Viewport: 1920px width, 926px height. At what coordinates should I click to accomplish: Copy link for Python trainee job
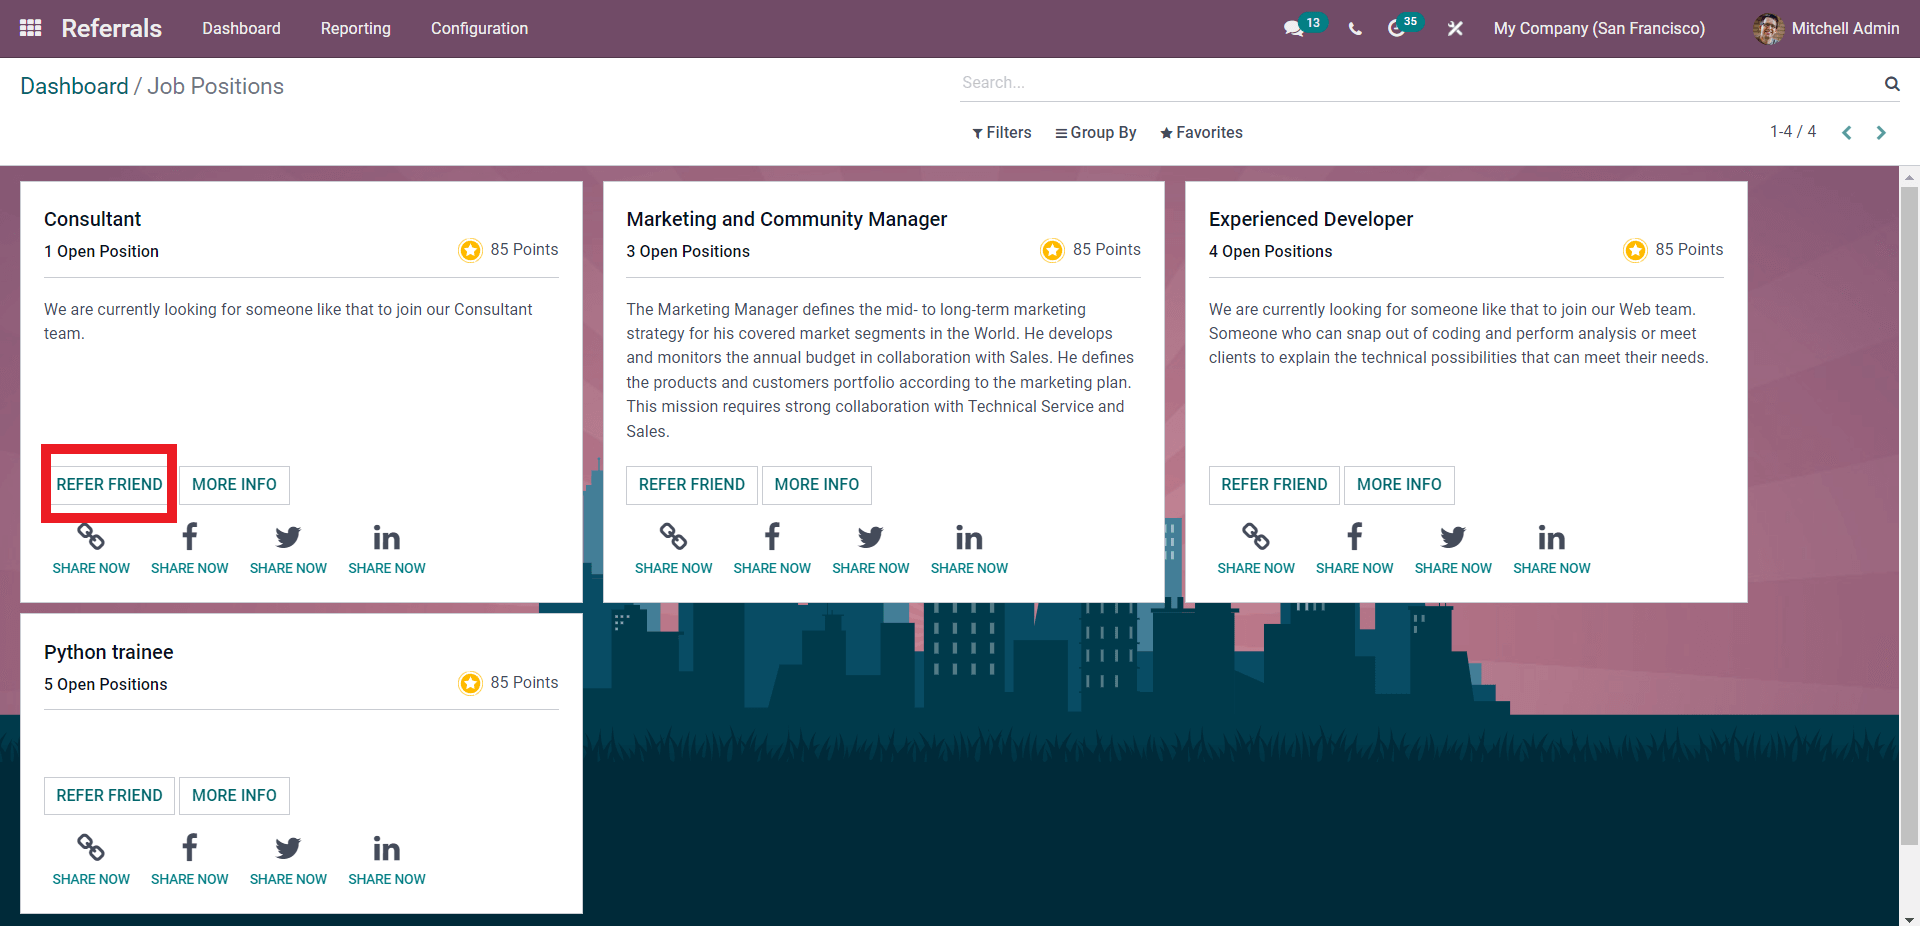[x=91, y=848]
